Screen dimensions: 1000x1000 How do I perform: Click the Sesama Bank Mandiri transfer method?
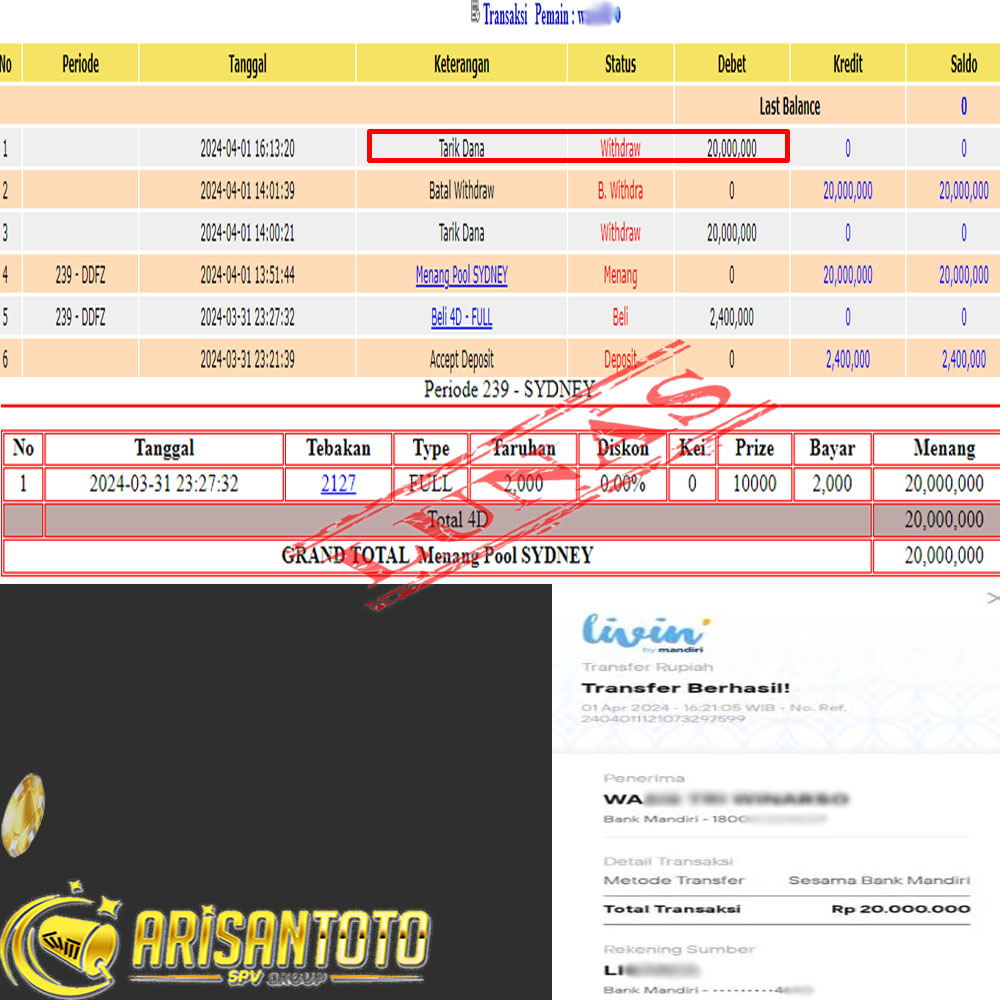(879, 880)
